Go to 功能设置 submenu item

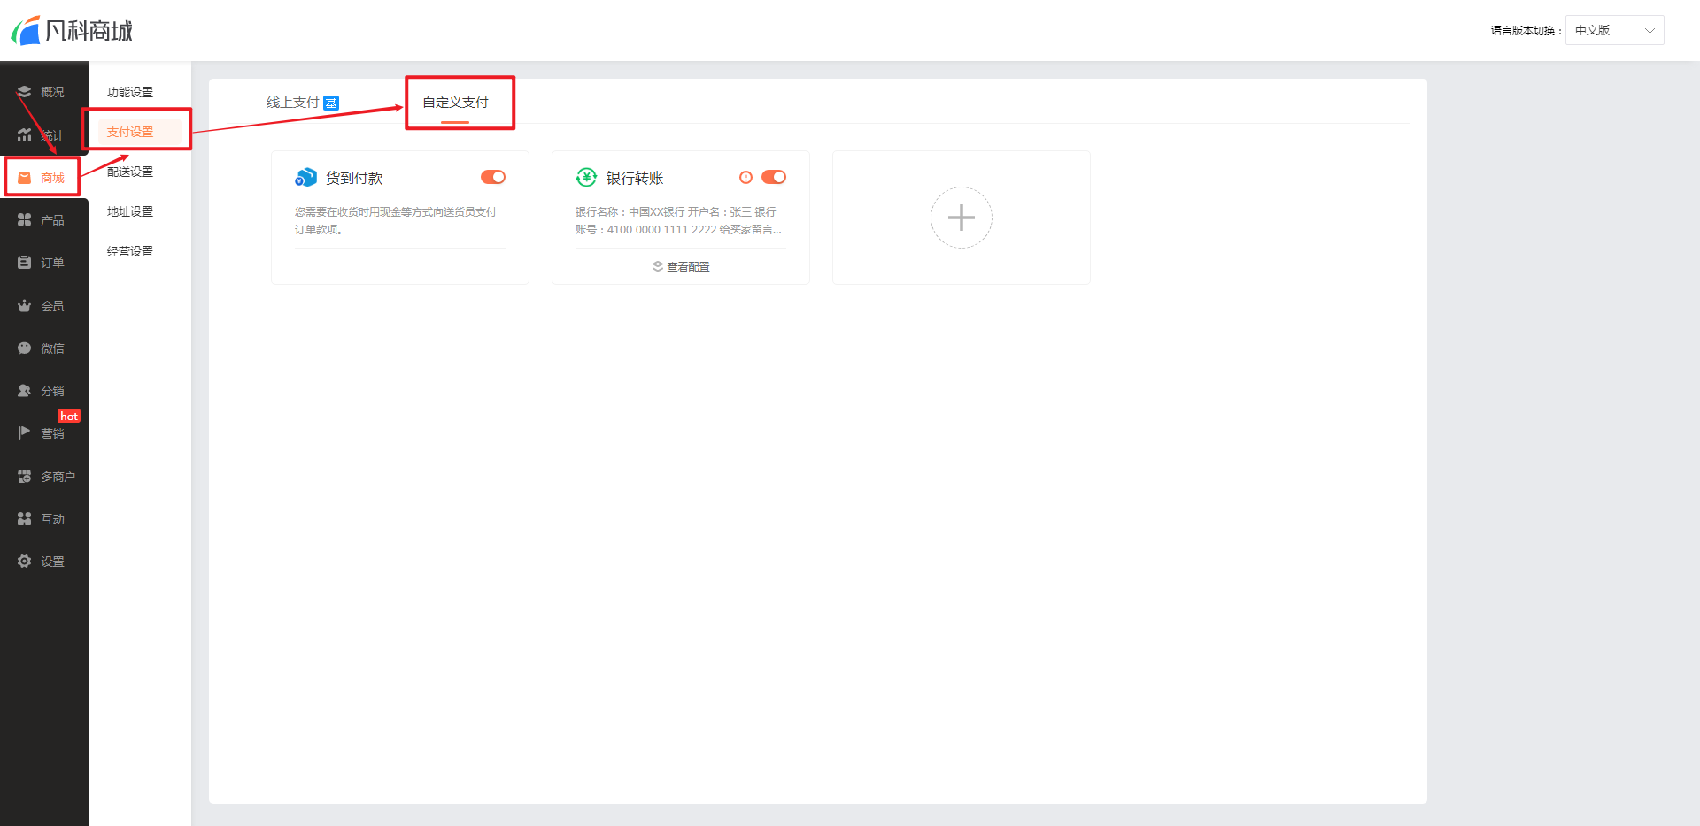click(130, 92)
